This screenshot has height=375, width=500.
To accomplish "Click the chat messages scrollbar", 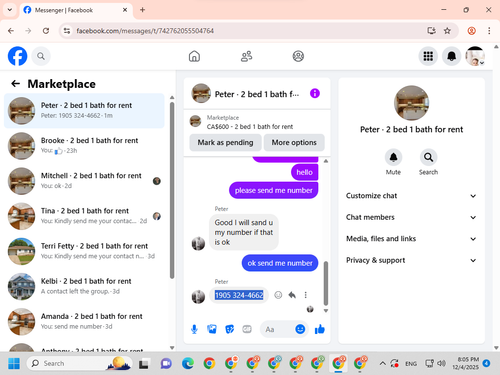I will [326, 283].
